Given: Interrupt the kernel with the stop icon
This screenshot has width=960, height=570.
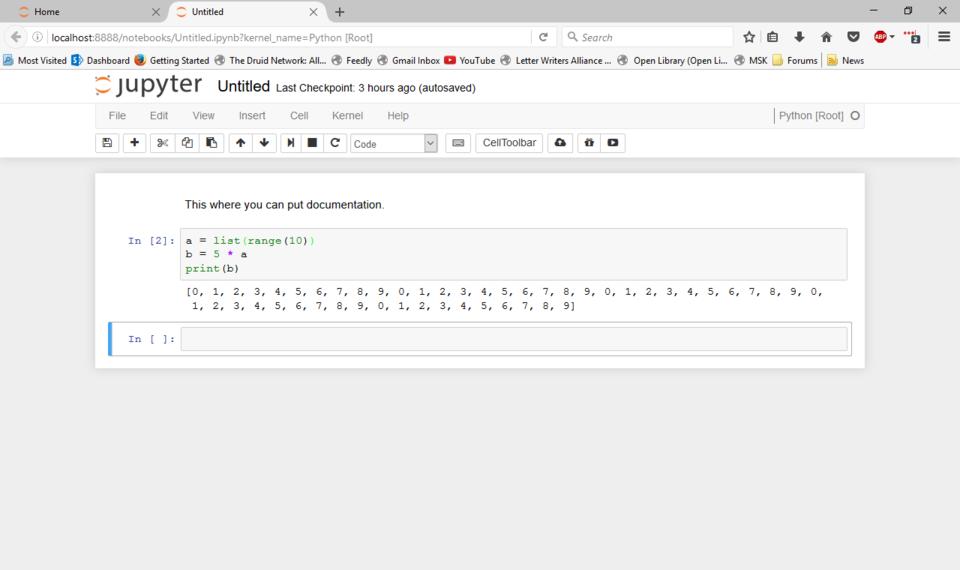Looking at the screenshot, I should click(x=313, y=143).
